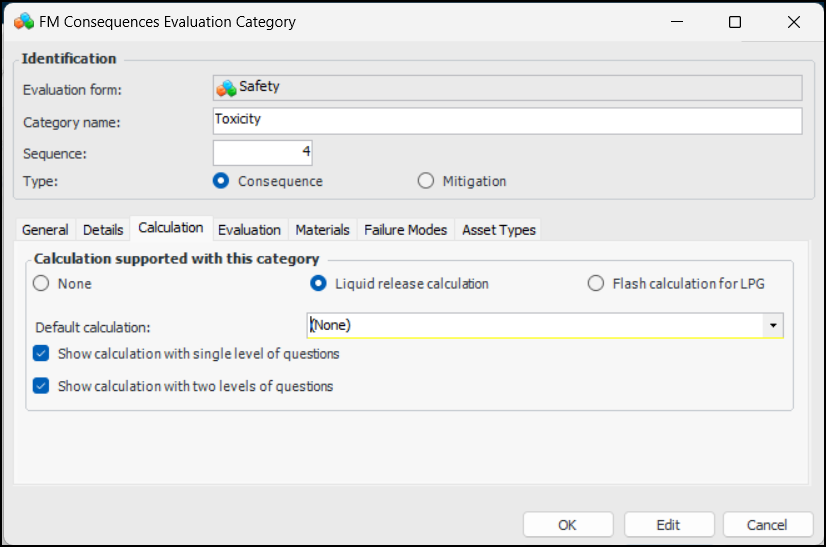826x547 pixels.
Task: Go to the Failure Modes tab
Action: (x=405, y=230)
